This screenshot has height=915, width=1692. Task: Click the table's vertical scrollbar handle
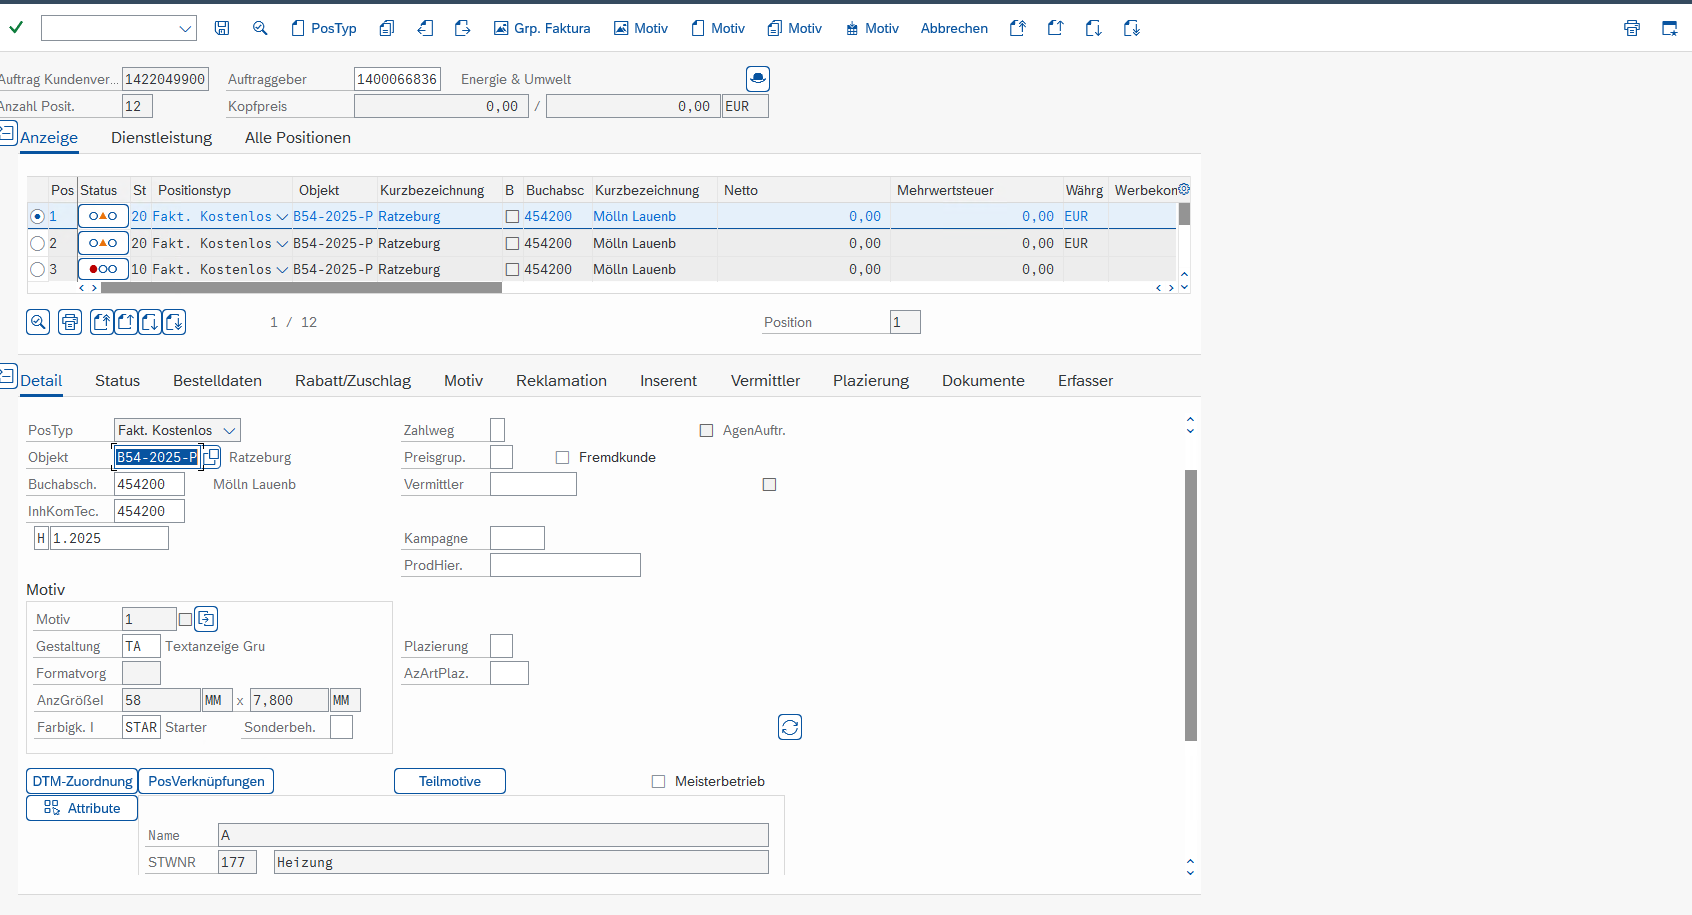pos(1185,214)
